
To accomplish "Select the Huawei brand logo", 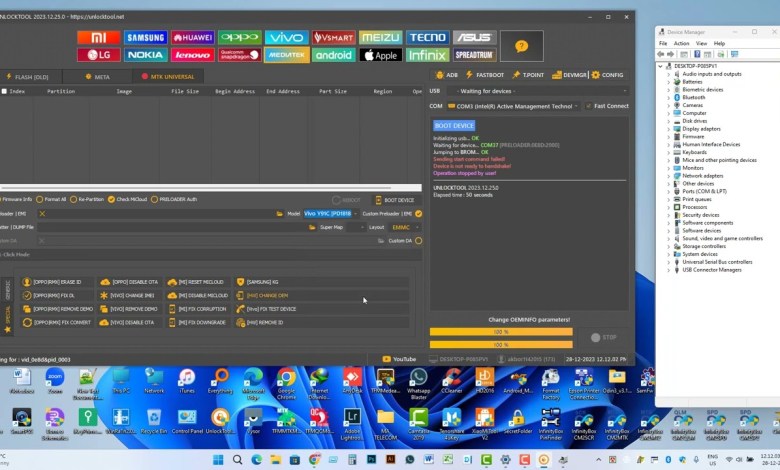I will pyautogui.click(x=193, y=38).
